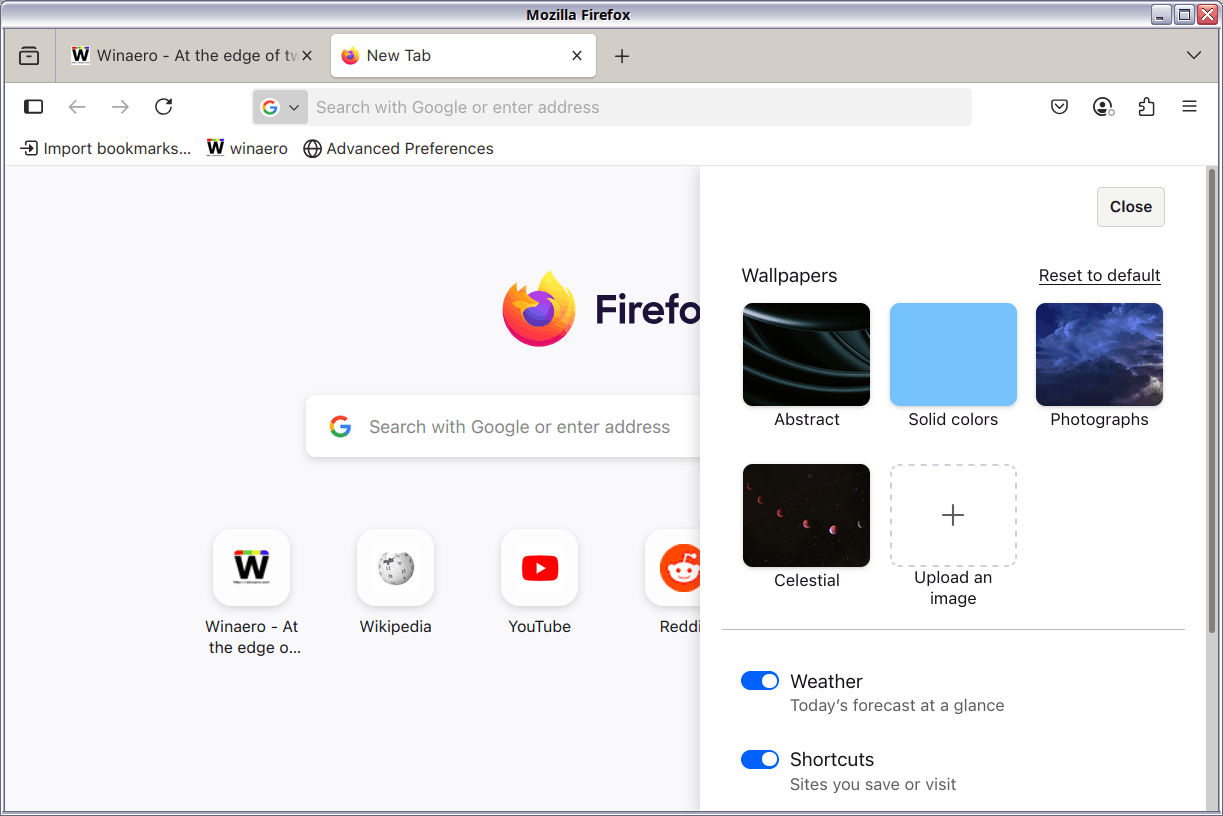Open Advanced Preferences bookmark
Viewport: 1223px width, 816px height.
[398, 148]
